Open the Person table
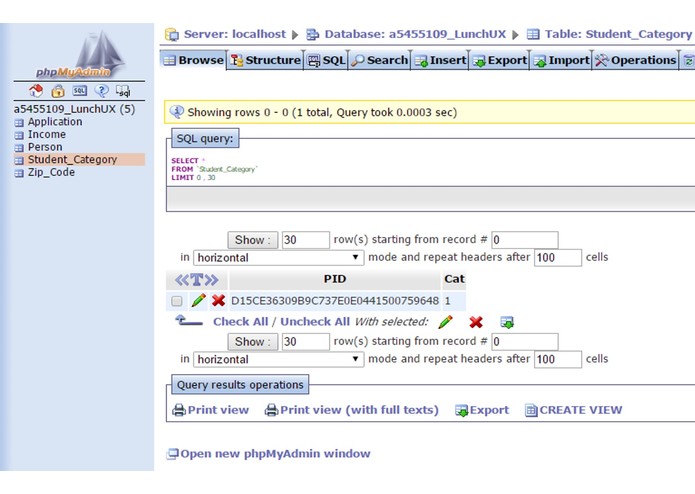The image size is (695, 494). tap(45, 147)
